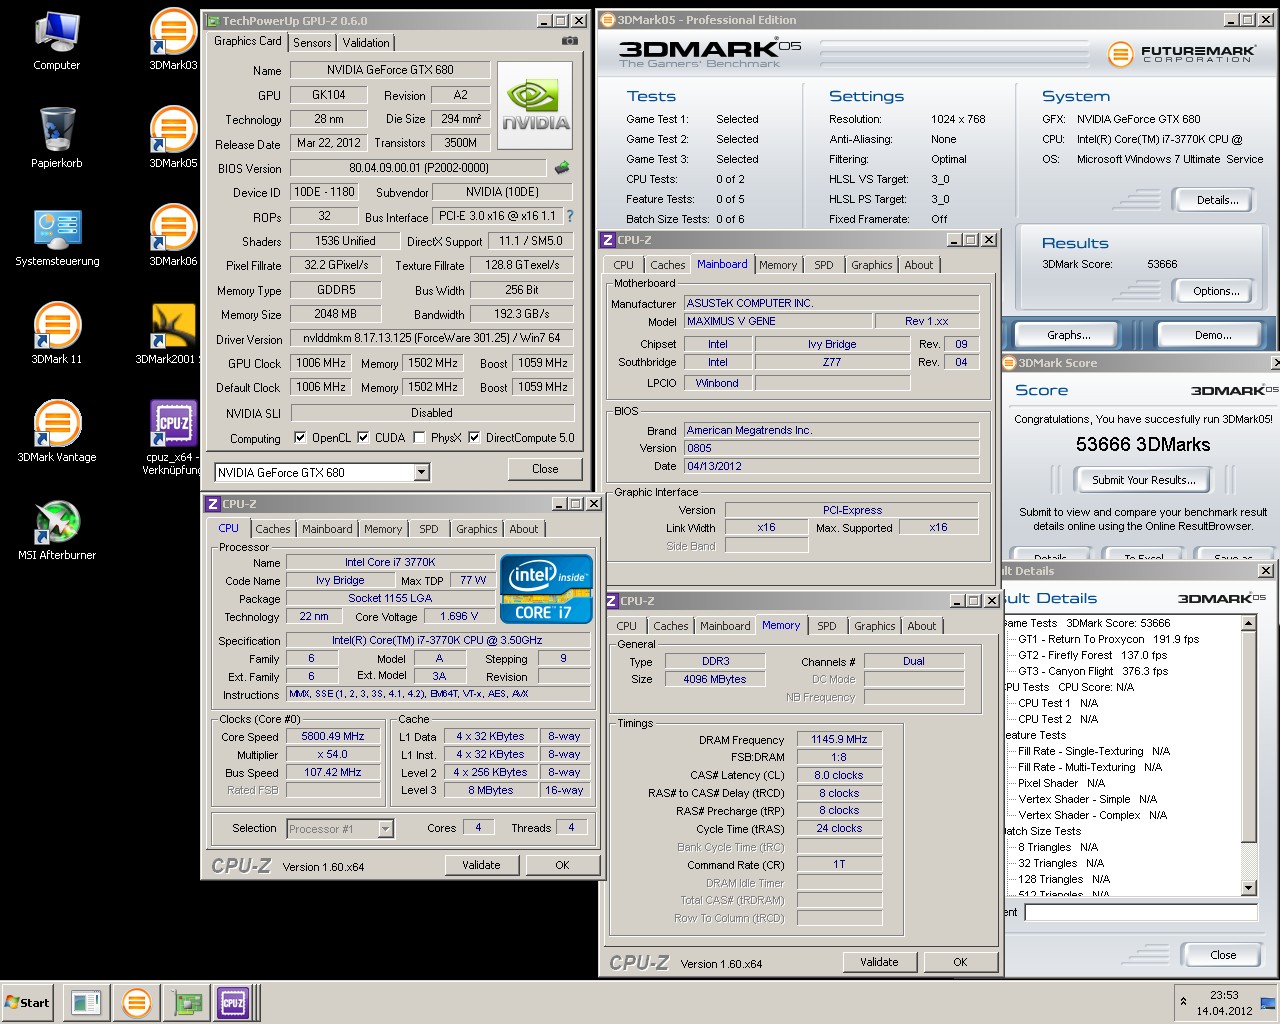Select CPU tab in Memory CPU-Z window
Screen dimensions: 1280x1024
[626, 626]
